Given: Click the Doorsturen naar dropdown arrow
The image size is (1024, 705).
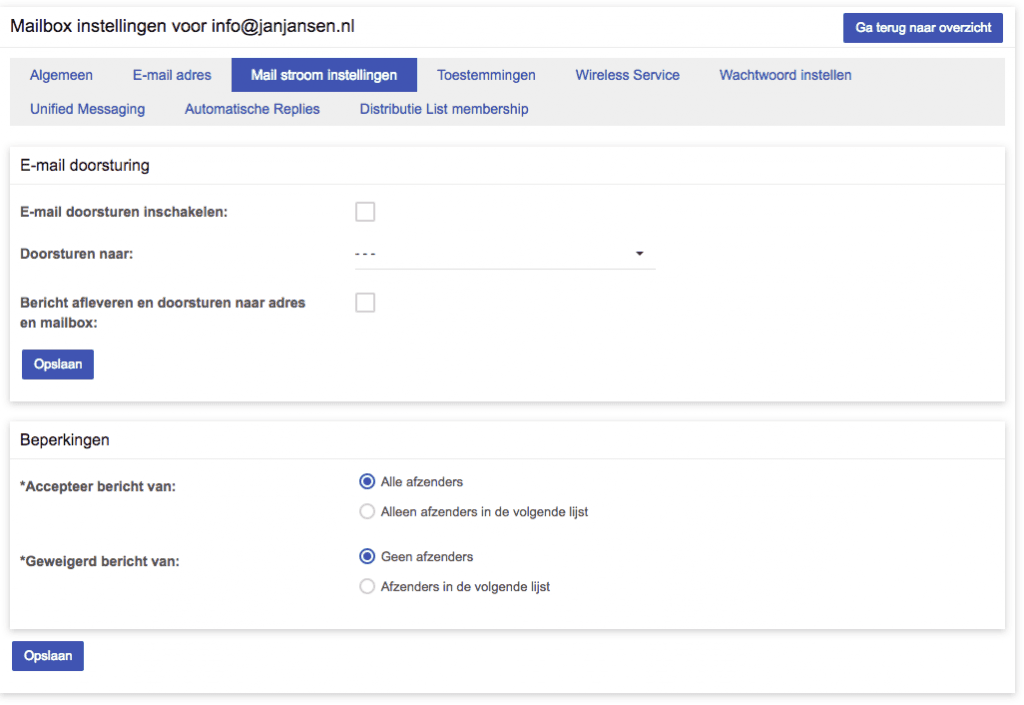Looking at the screenshot, I should click(x=640, y=254).
